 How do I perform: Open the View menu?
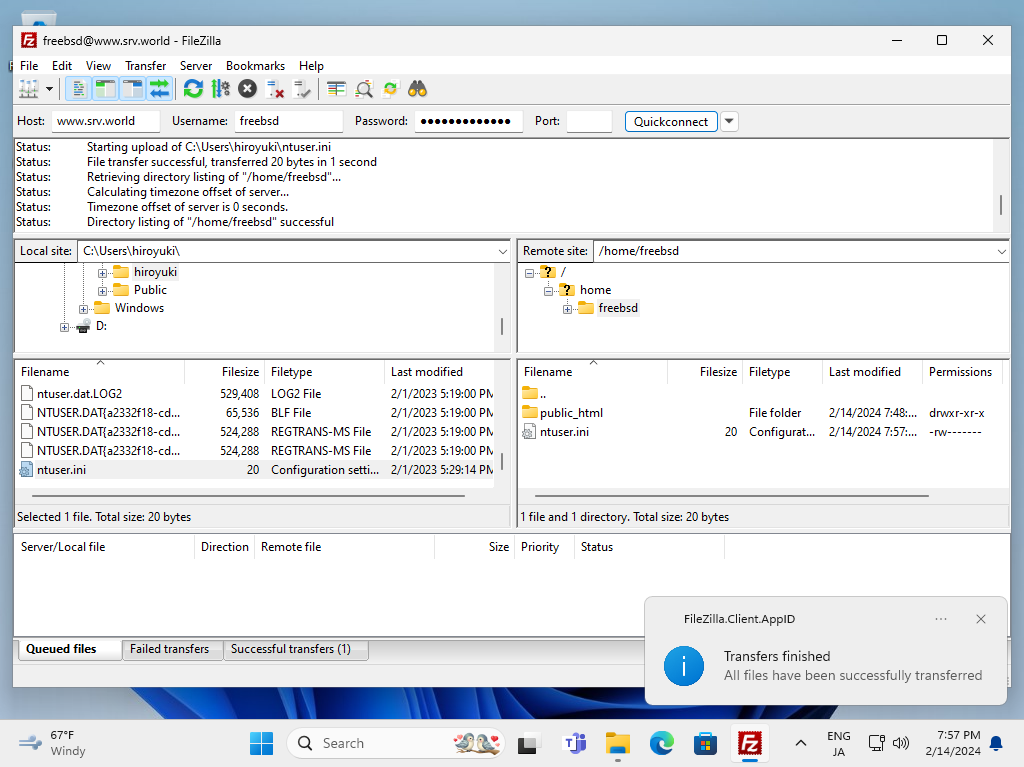[x=98, y=65]
